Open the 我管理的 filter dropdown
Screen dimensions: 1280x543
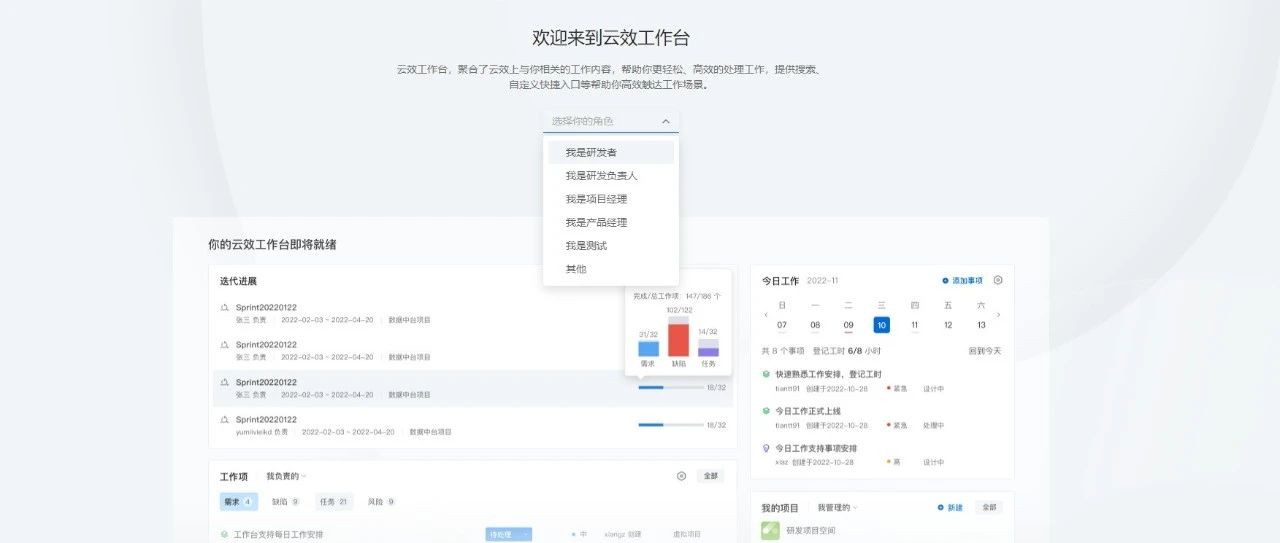837,507
